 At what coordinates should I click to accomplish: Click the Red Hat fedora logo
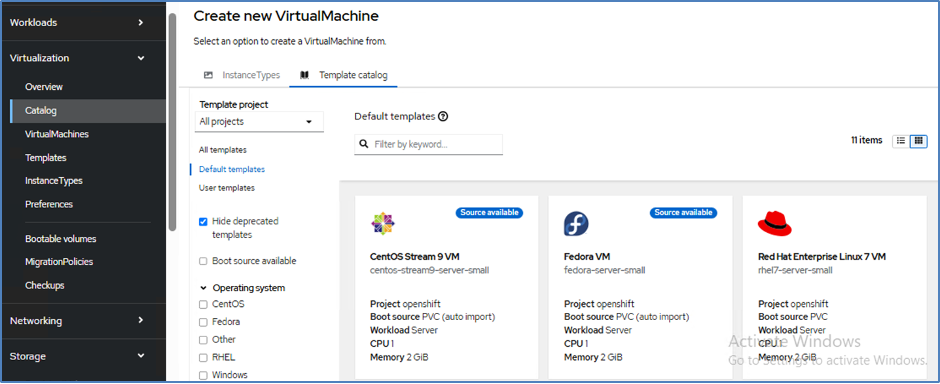(x=775, y=223)
